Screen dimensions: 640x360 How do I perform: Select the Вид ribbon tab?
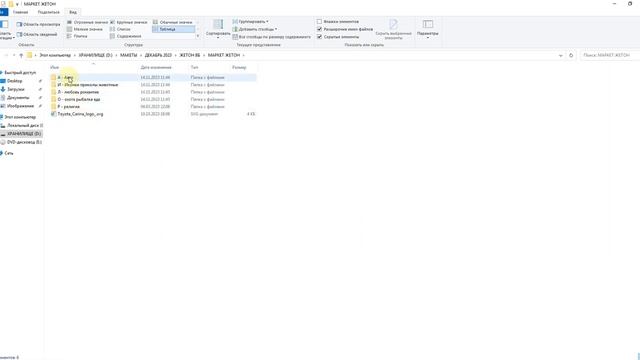pyautogui.click(x=73, y=12)
